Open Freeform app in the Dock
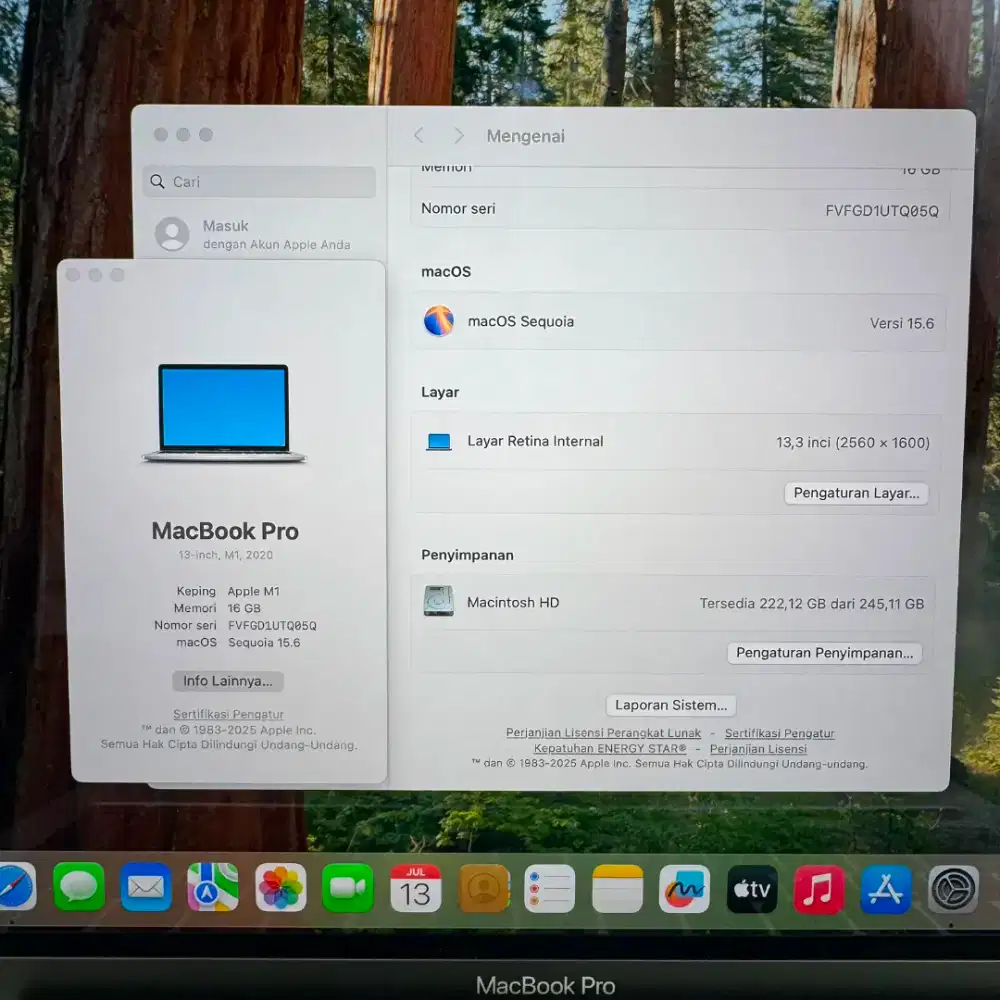The width and height of the screenshot is (1000, 1000). 684,889
